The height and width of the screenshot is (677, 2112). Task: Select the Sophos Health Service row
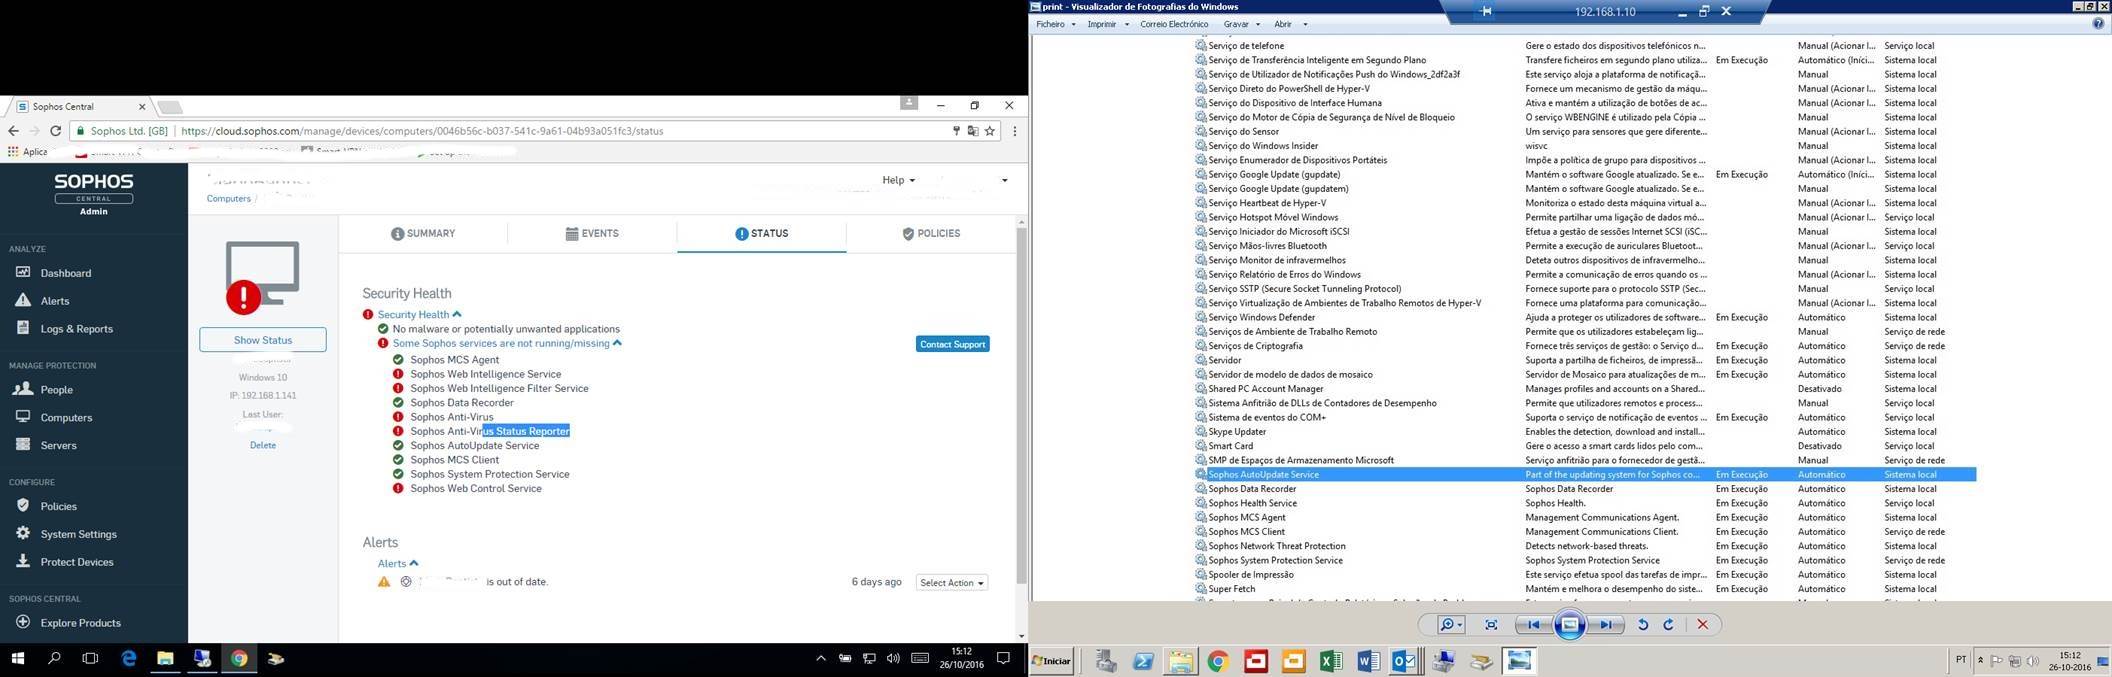pos(1585,504)
